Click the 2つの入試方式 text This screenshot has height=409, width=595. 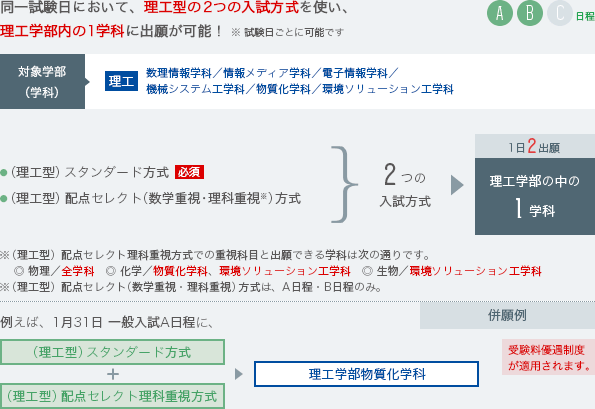(x=405, y=186)
